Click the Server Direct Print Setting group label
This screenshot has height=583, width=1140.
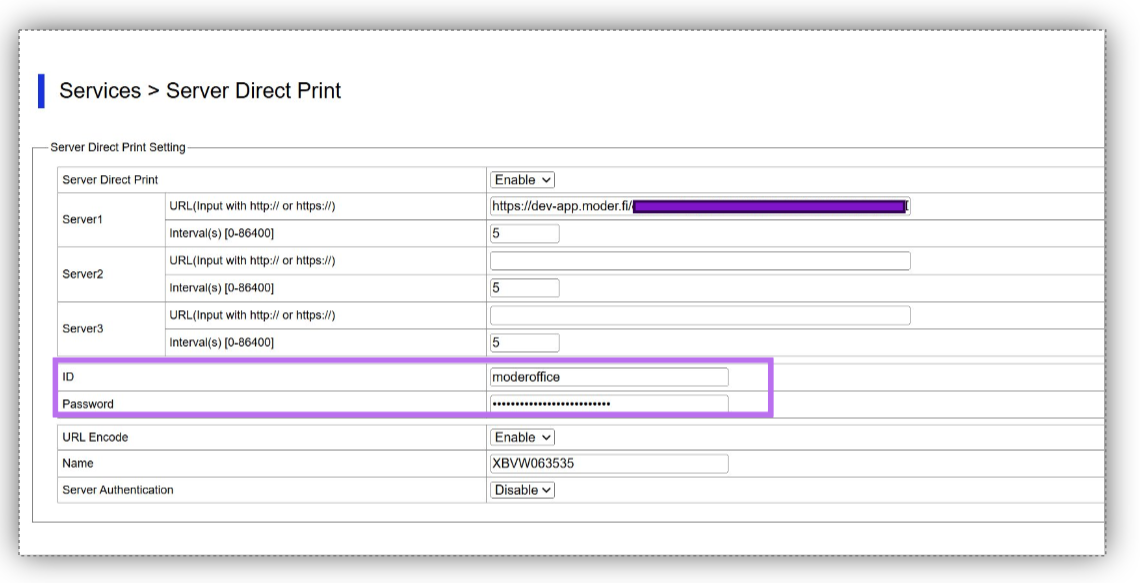(x=118, y=147)
